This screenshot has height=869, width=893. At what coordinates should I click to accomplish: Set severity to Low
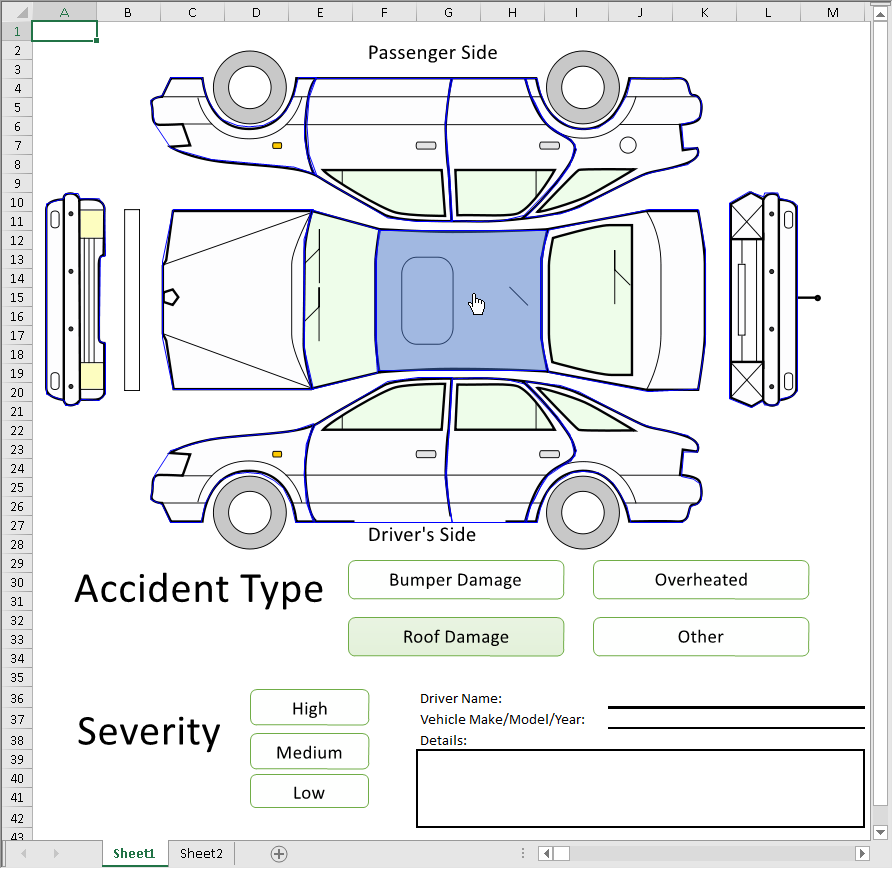tap(309, 792)
